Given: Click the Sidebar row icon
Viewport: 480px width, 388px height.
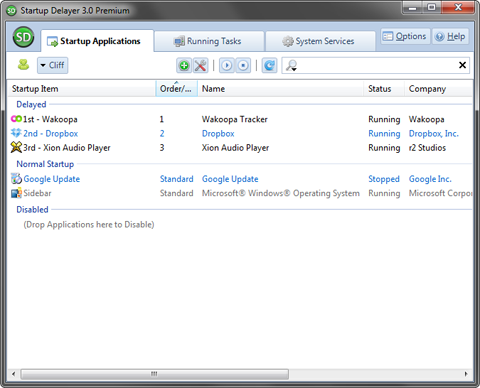Looking at the screenshot, I should point(16,193).
